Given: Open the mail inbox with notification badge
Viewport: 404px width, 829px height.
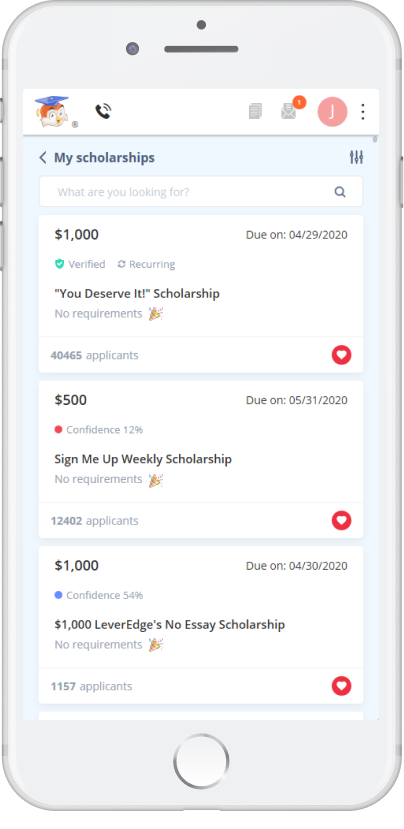Looking at the screenshot, I should click(289, 111).
